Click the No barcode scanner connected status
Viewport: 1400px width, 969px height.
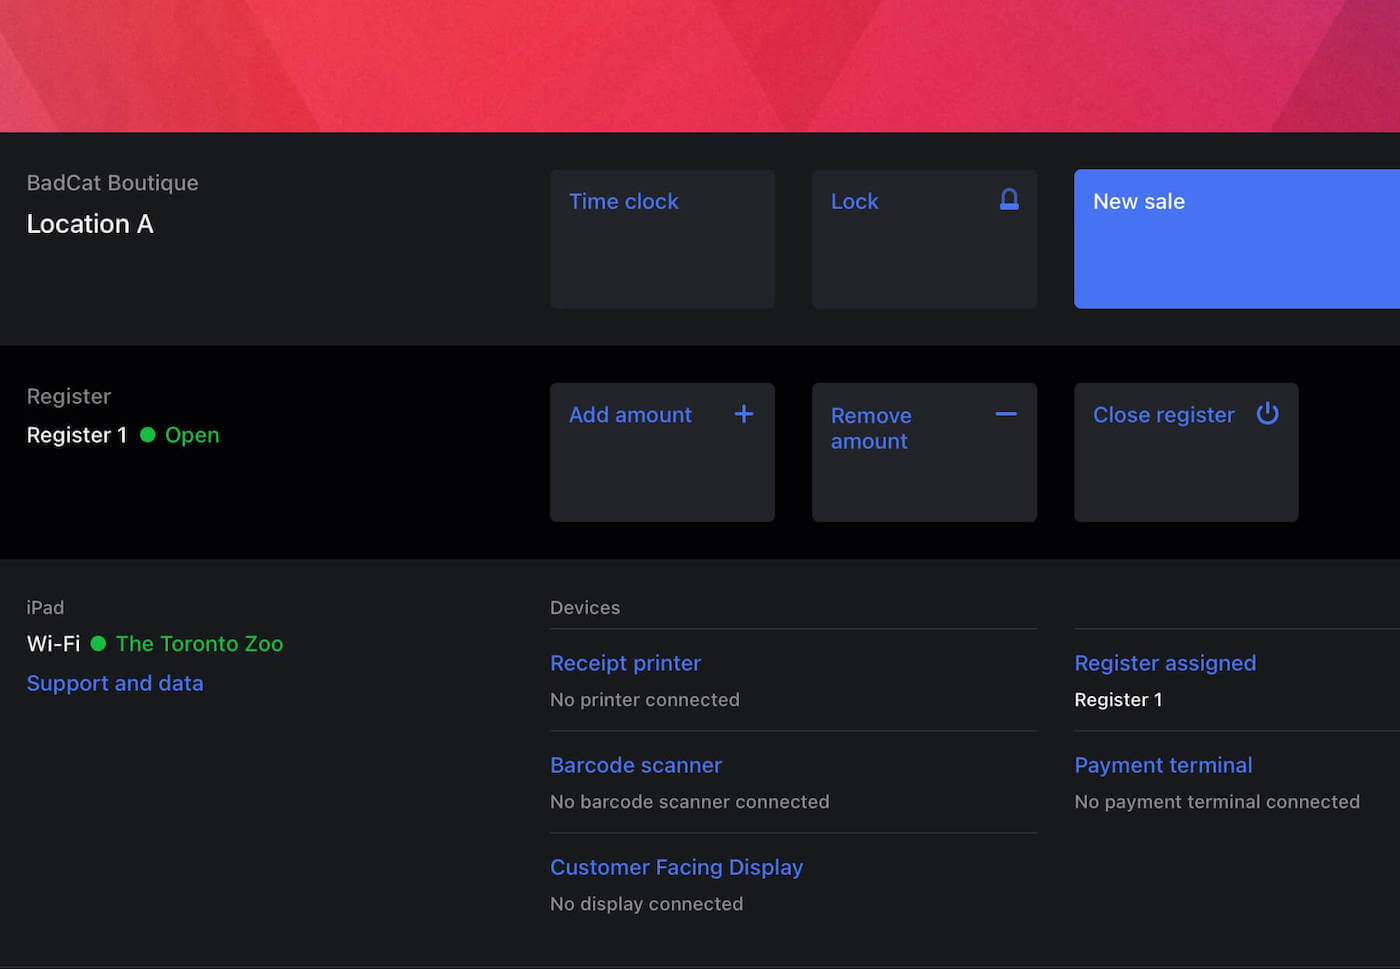pyautogui.click(x=690, y=802)
